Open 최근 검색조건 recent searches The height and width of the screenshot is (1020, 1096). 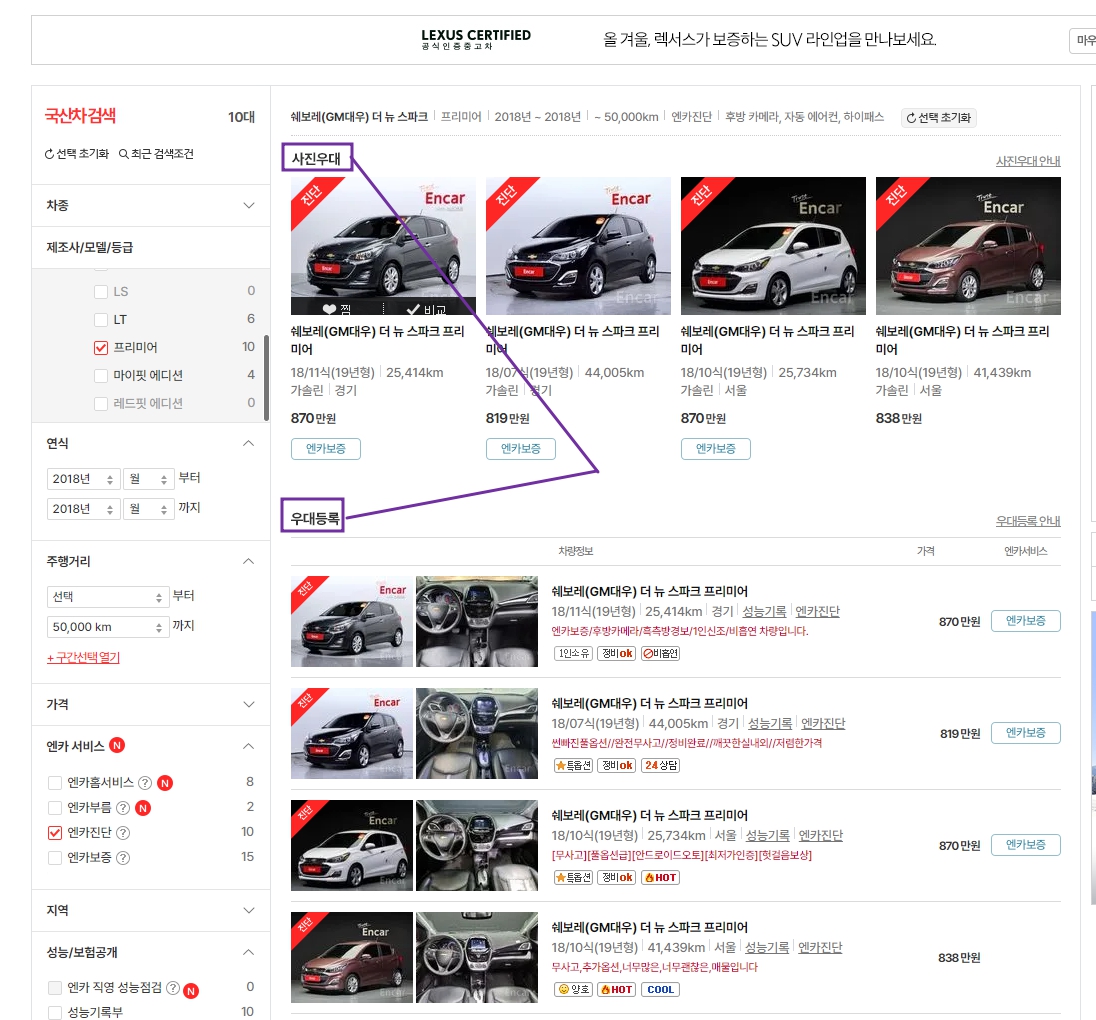156,154
